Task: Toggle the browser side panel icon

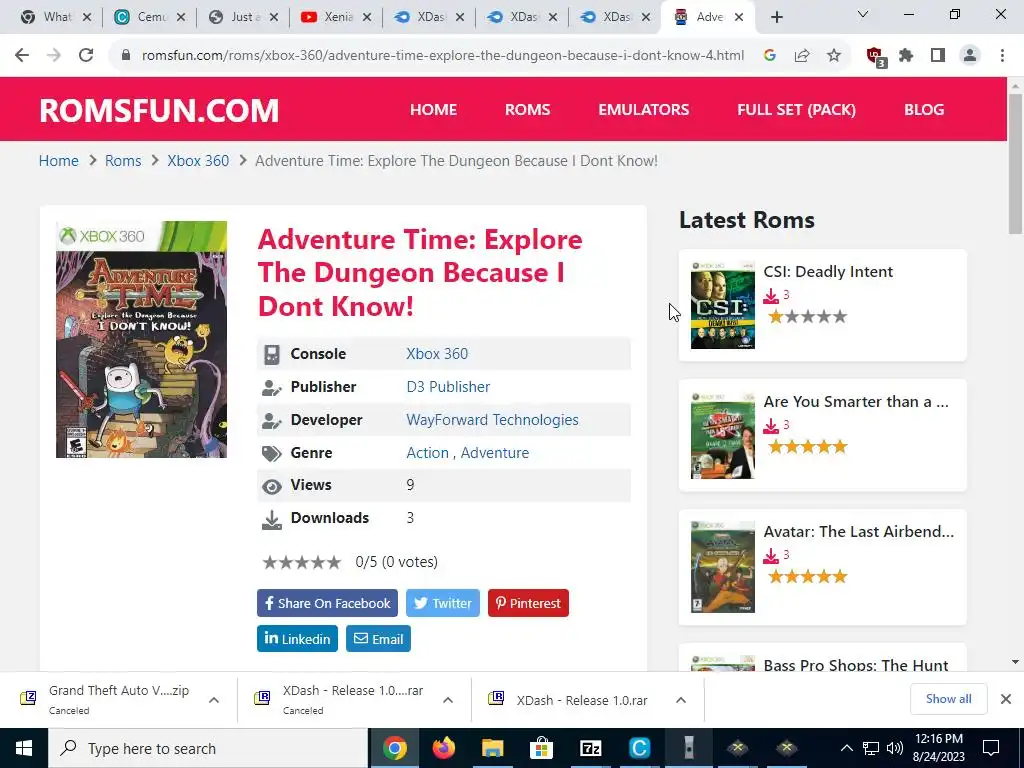Action: pyautogui.click(x=938, y=56)
